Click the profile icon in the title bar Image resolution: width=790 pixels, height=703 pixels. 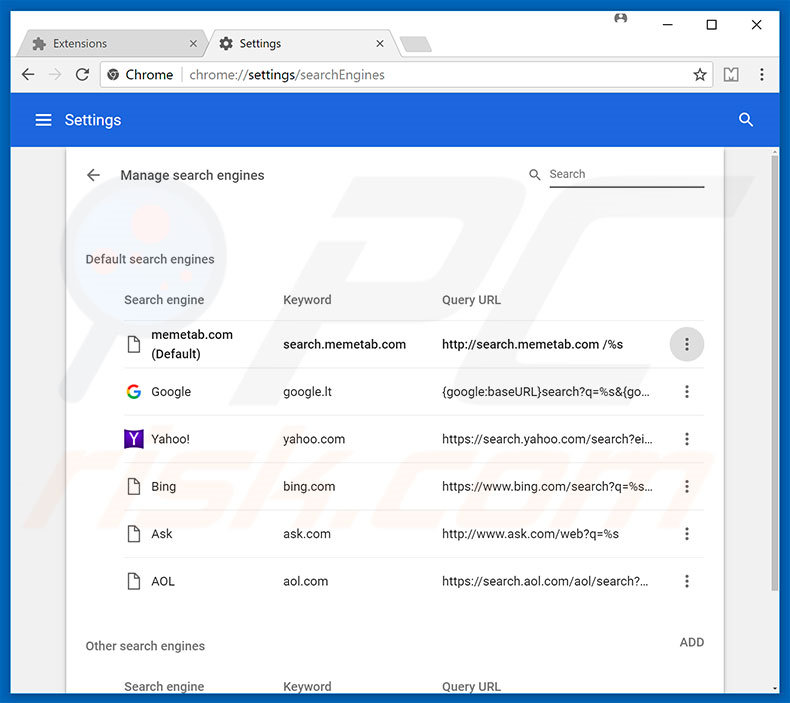pyautogui.click(x=621, y=18)
